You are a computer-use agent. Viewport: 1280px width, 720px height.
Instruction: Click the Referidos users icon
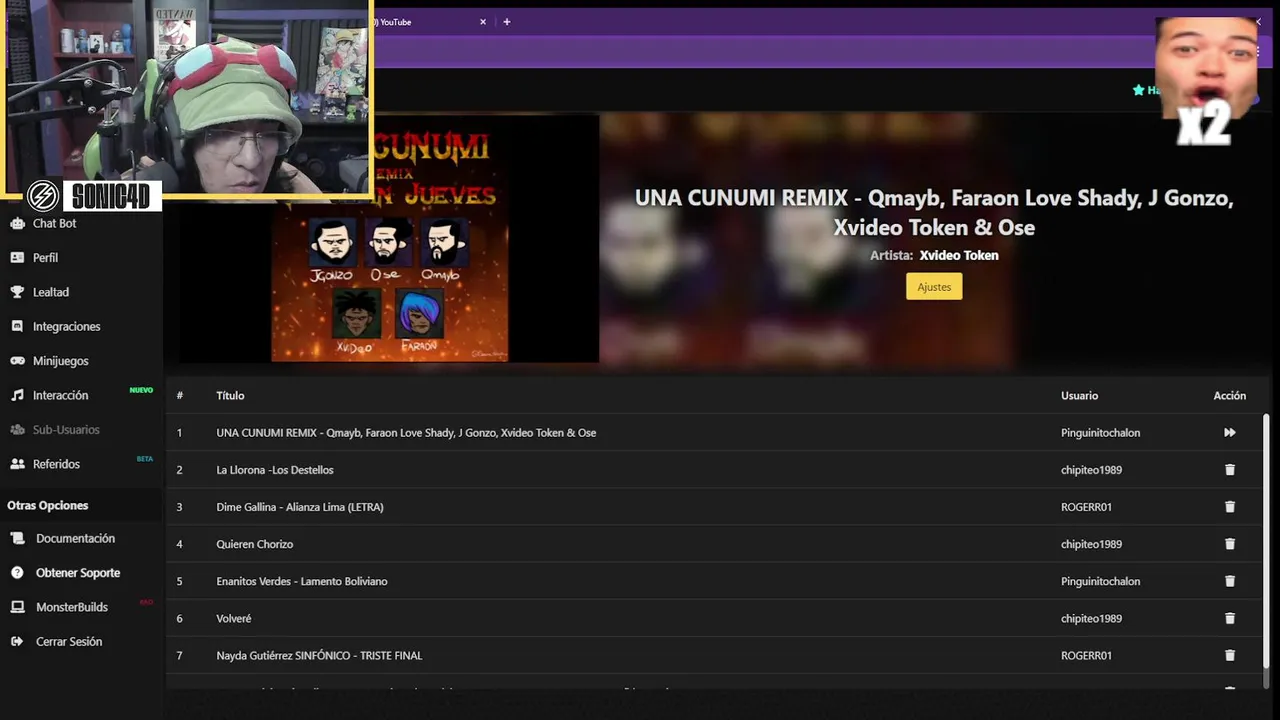pyautogui.click(x=17, y=464)
